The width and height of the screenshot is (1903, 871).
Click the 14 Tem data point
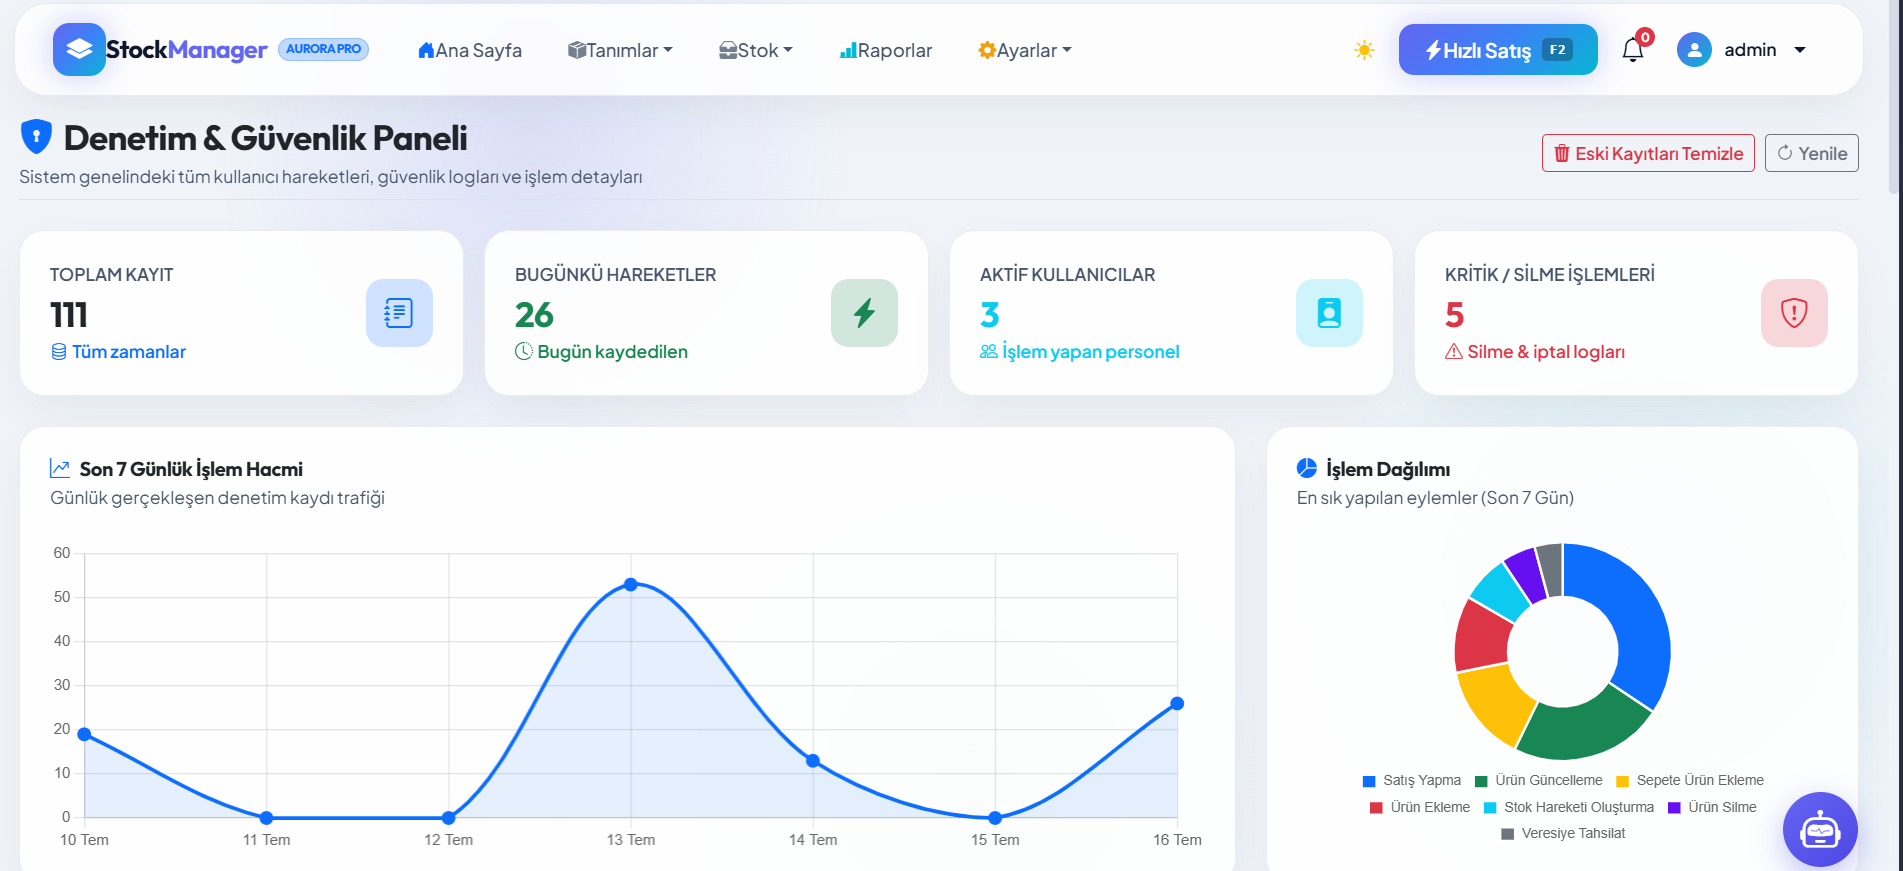click(813, 761)
